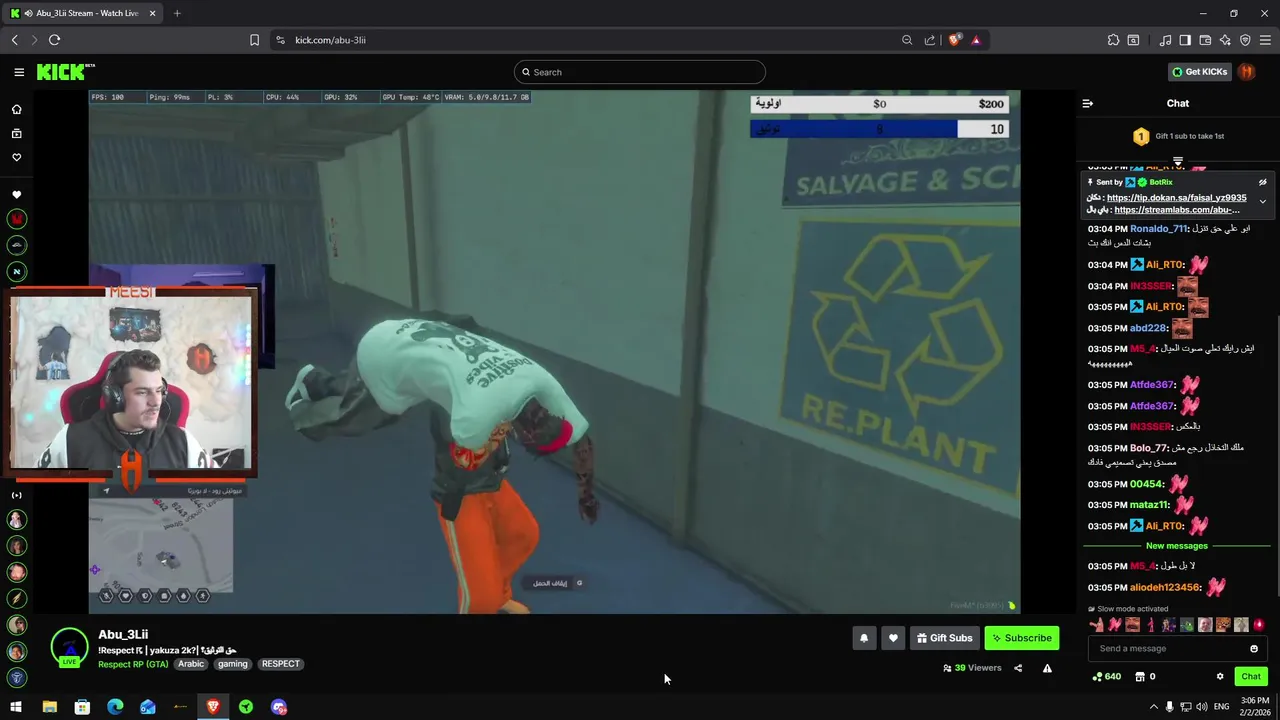This screenshot has height=720, width=1280.
Task: Click the Gift Subs button
Action: 944,638
